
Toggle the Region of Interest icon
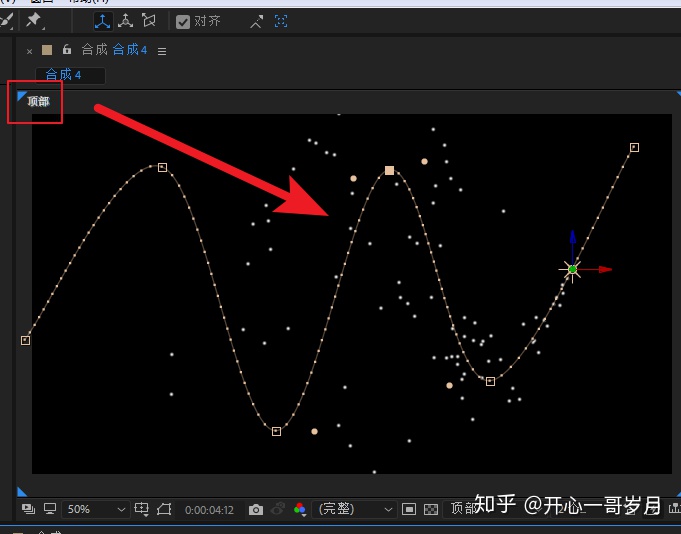[x=409, y=509]
